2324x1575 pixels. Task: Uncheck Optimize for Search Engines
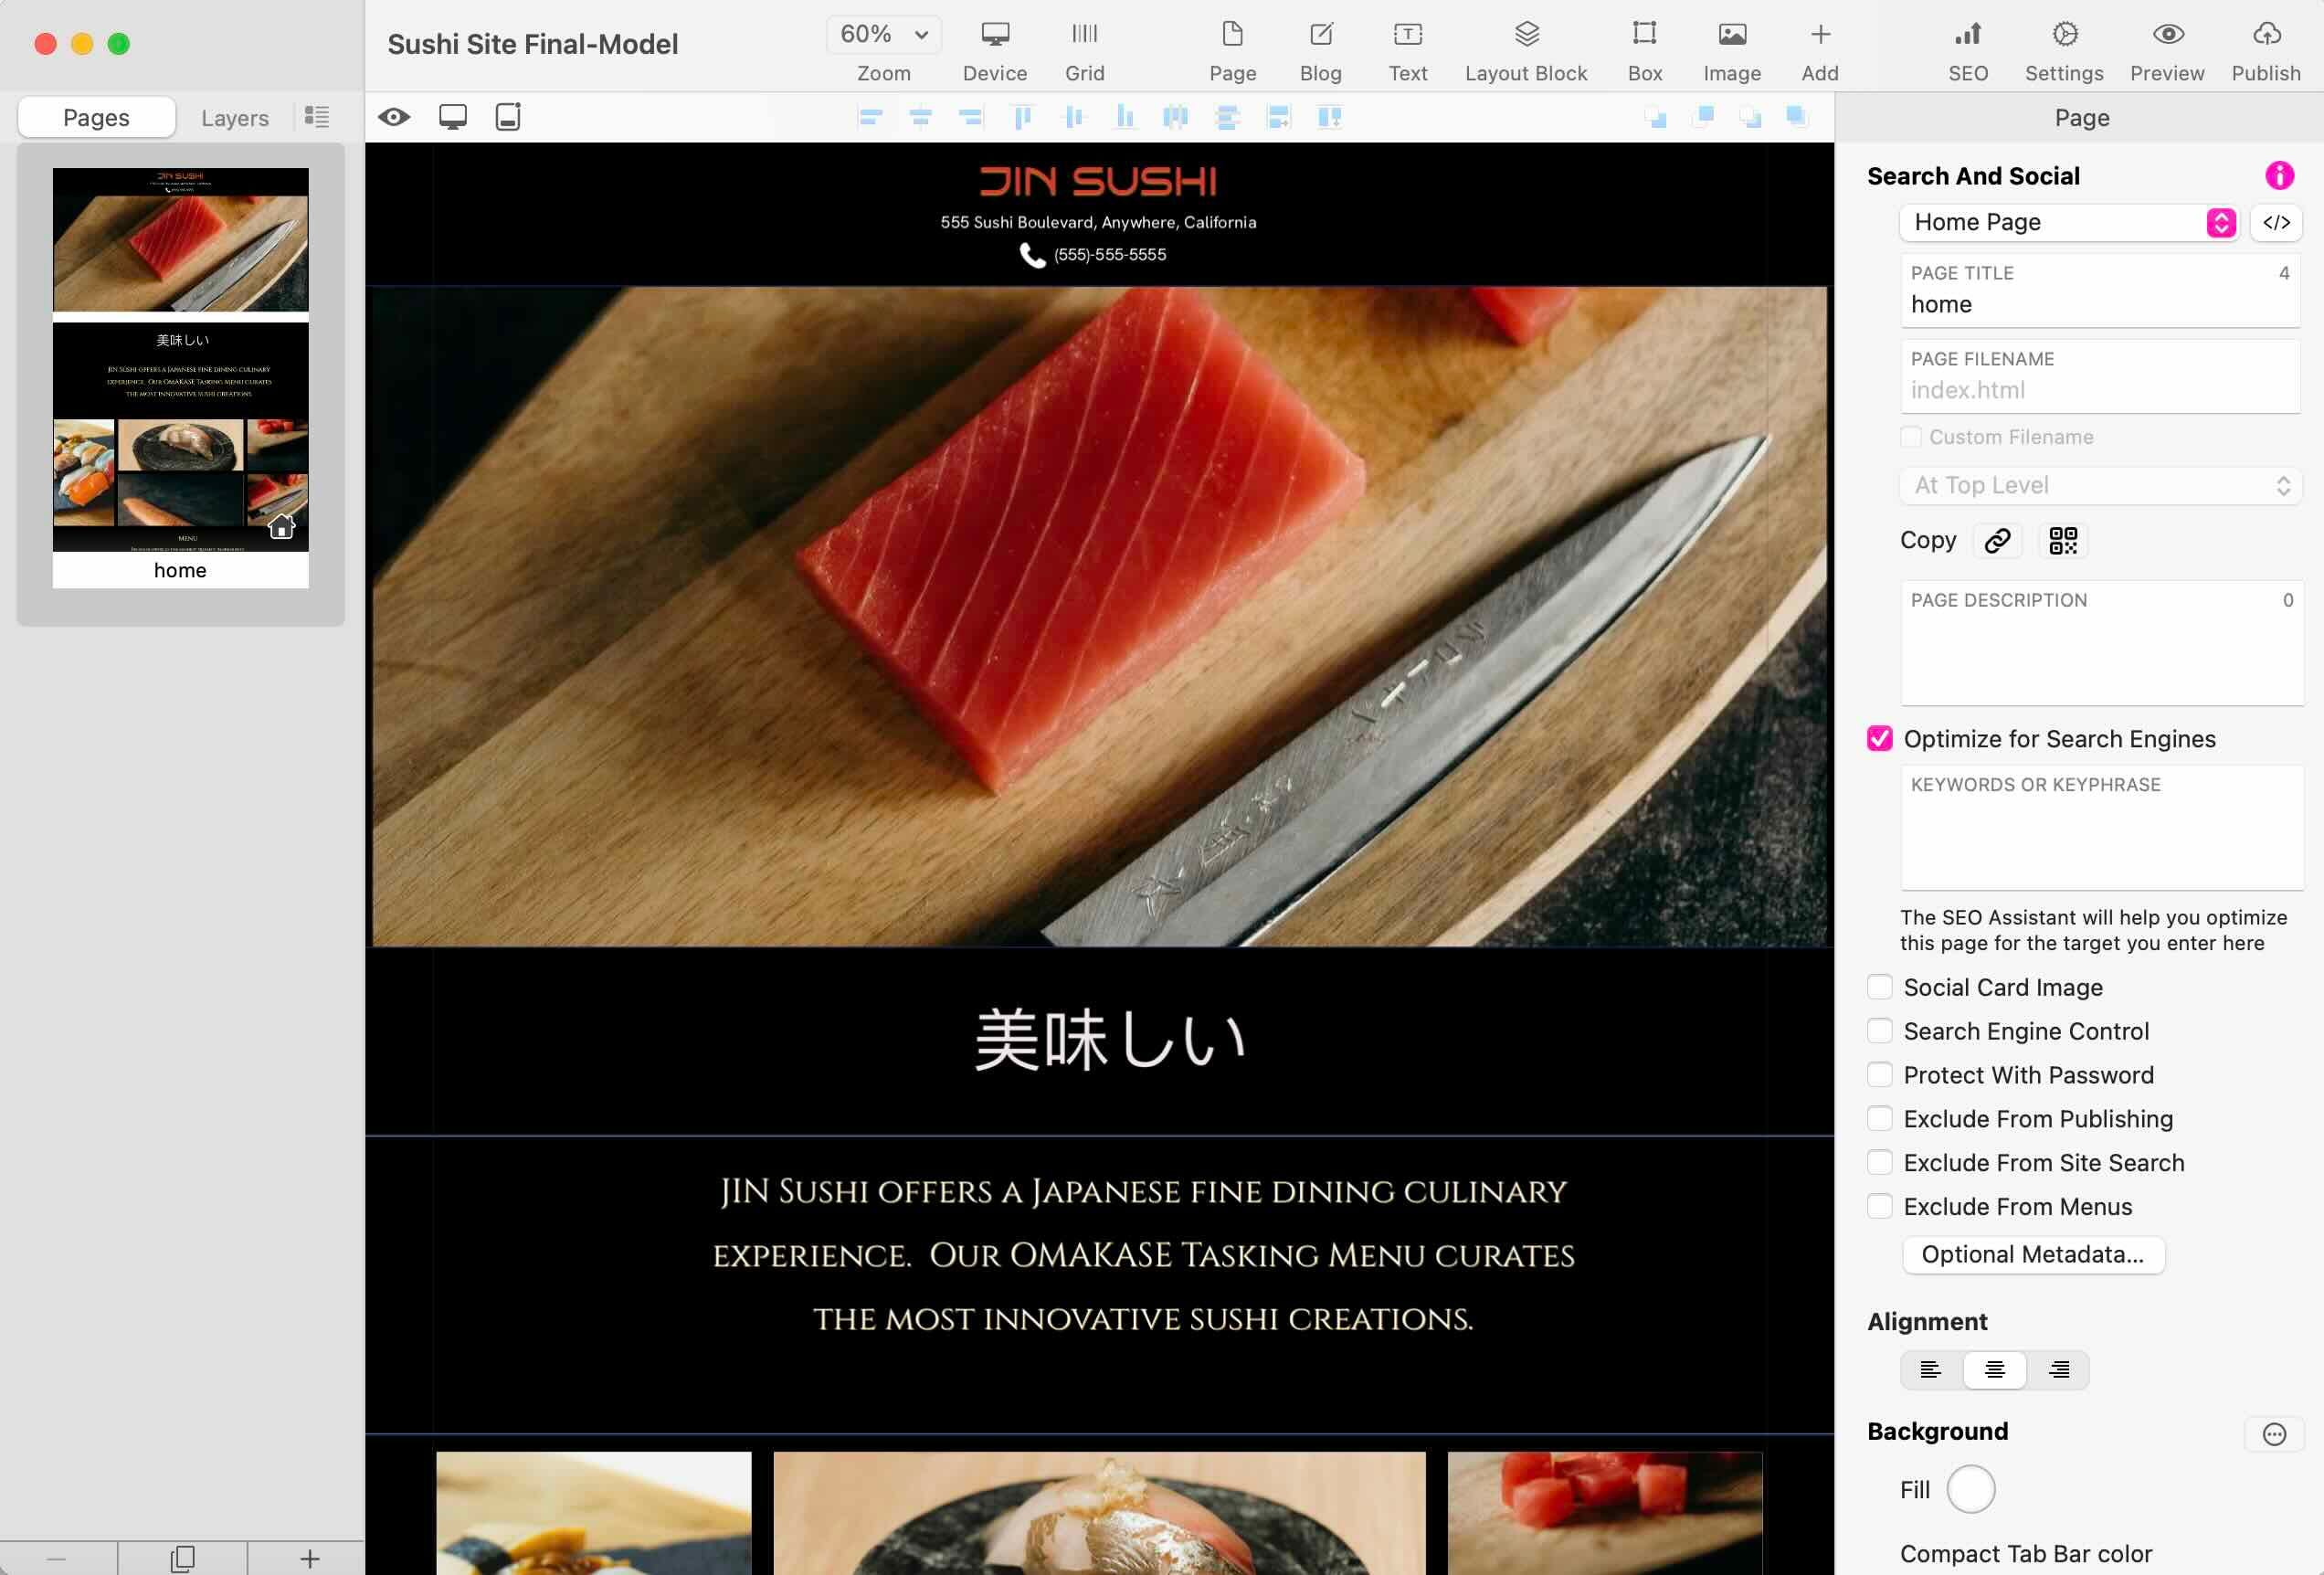(1879, 739)
